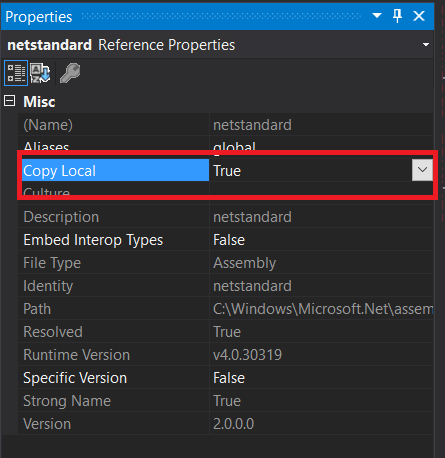Collapse the Misc category
The image size is (445, 458).
tap(9, 101)
